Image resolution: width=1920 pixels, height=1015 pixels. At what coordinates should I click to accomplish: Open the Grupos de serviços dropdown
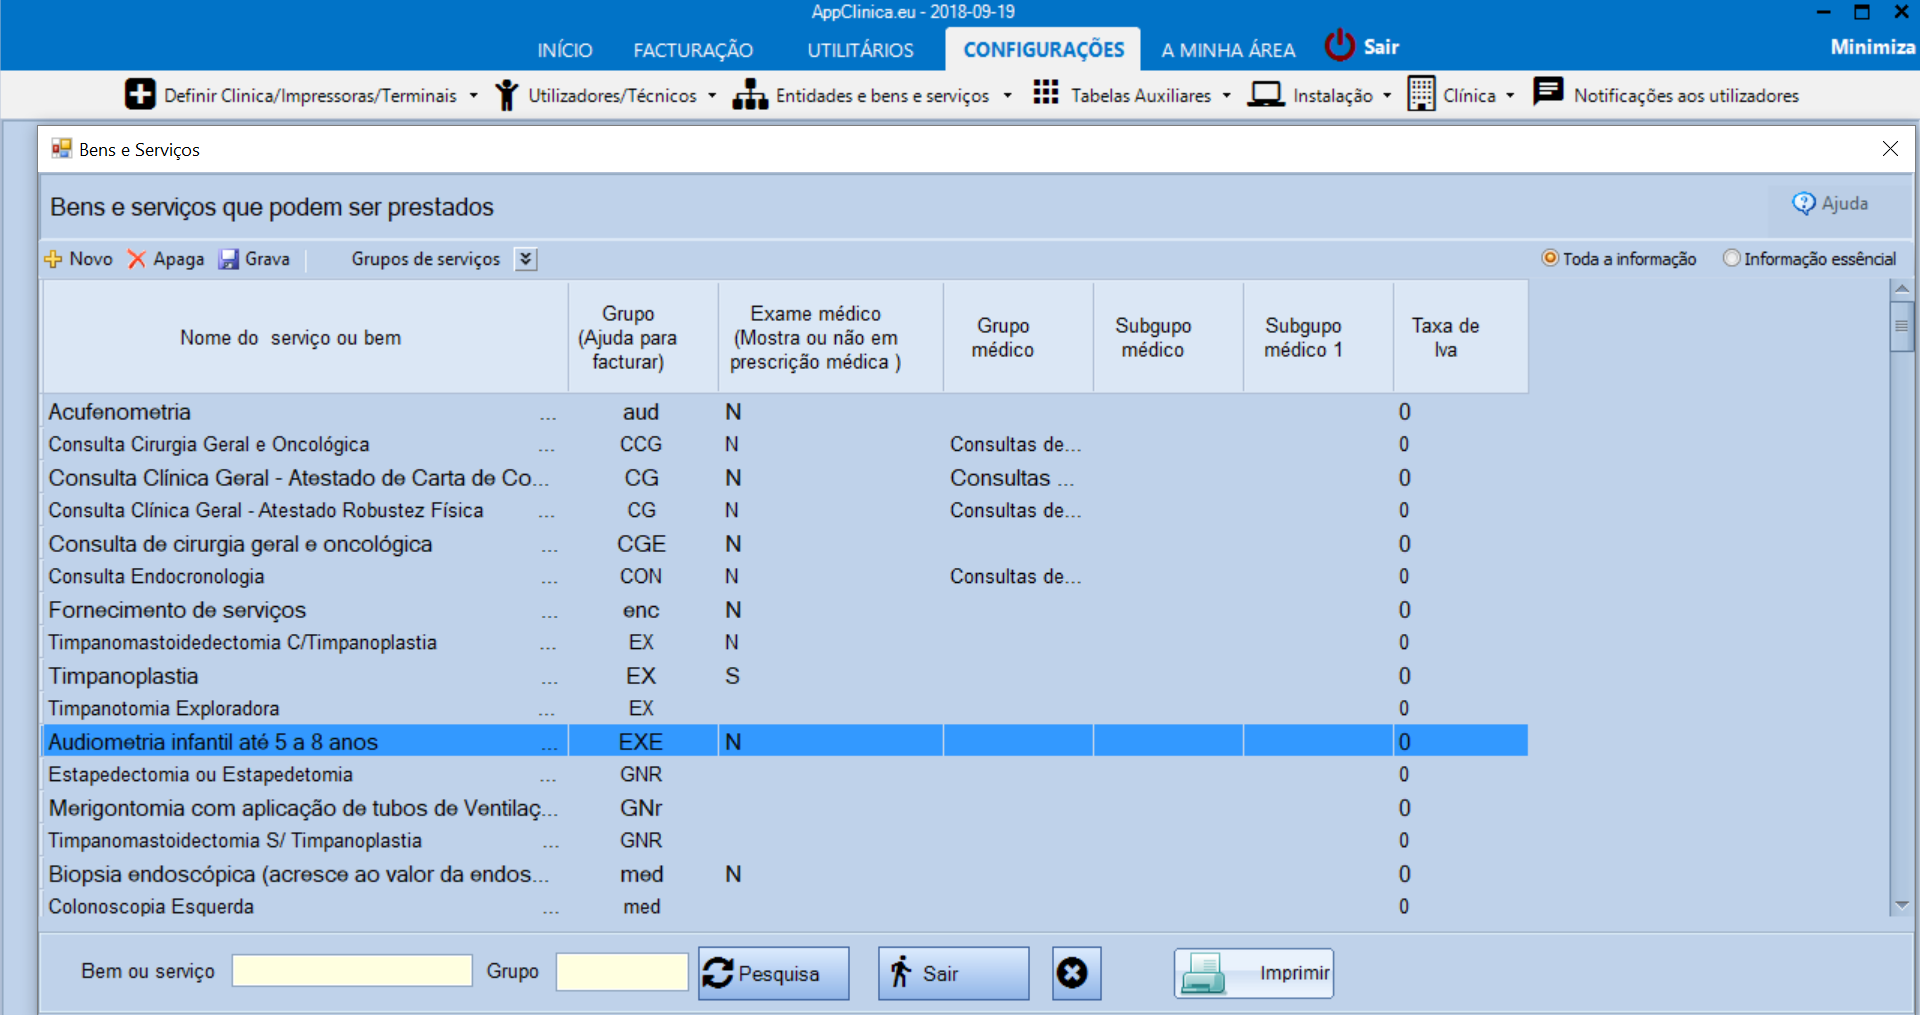(x=526, y=259)
